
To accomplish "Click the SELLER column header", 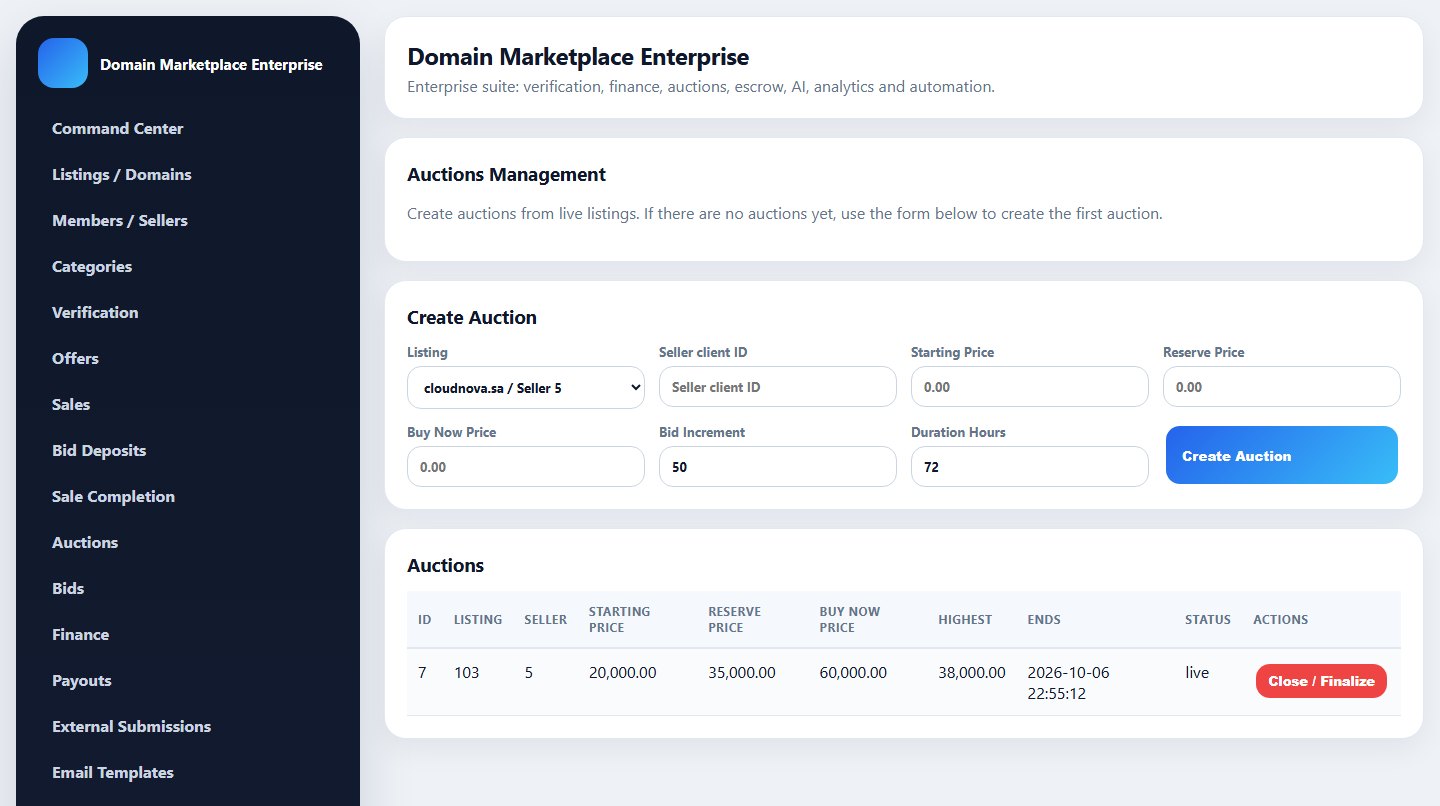I will click(546, 619).
